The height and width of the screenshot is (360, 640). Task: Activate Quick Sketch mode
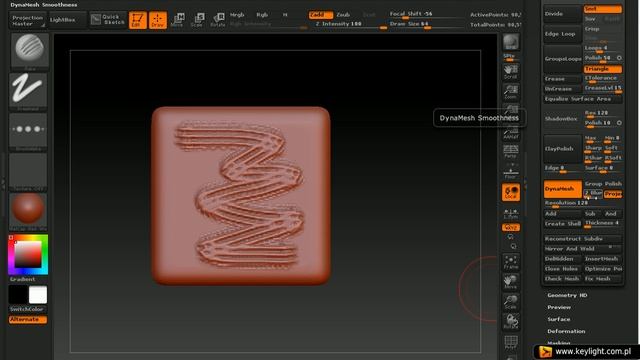(108, 20)
